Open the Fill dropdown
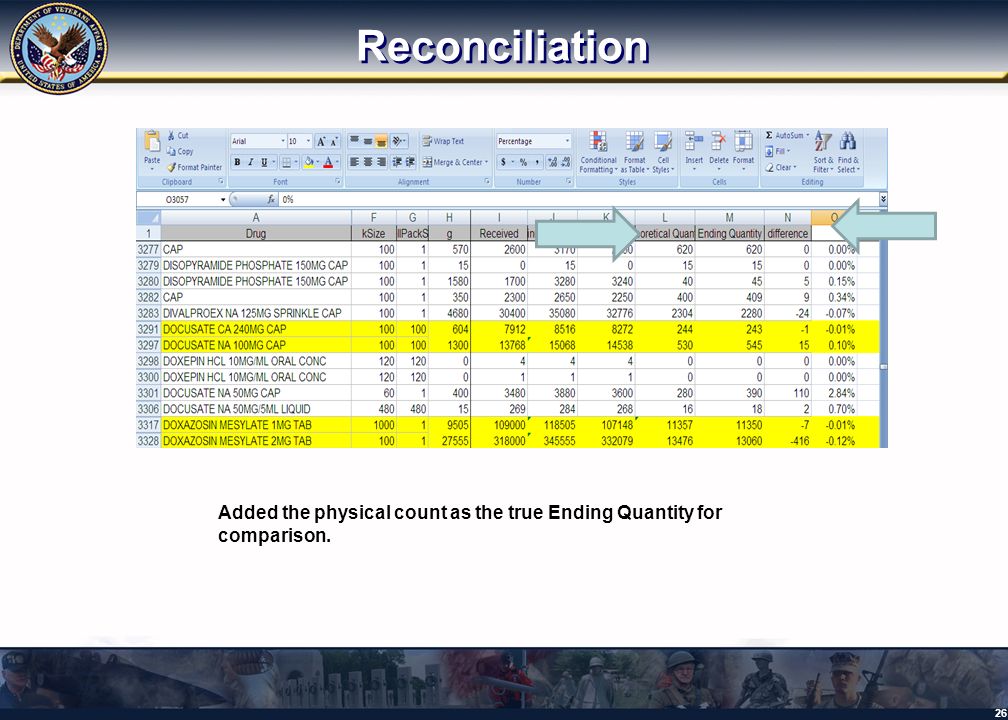 pos(777,152)
